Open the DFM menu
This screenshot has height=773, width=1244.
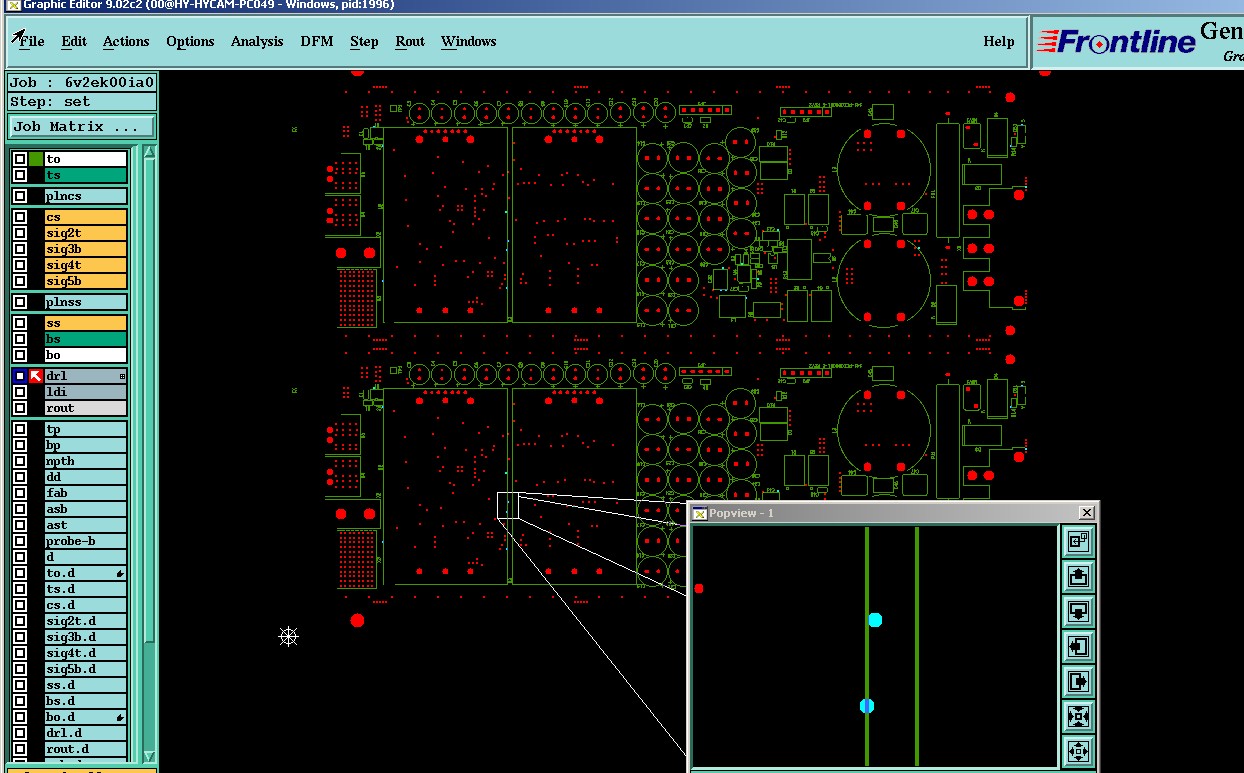(x=317, y=41)
